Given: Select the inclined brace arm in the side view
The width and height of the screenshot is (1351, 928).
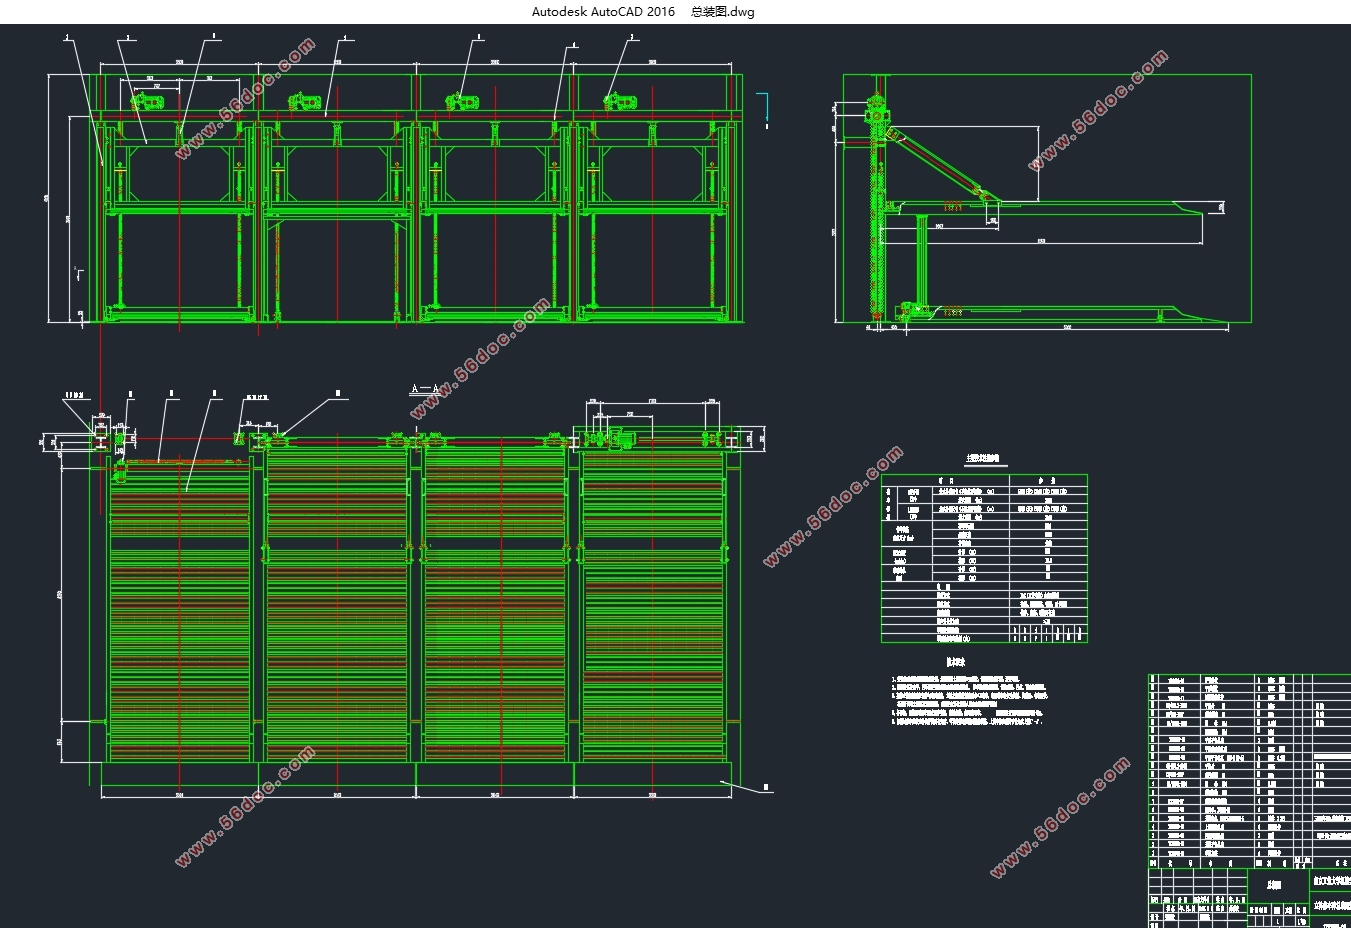Looking at the screenshot, I should (x=940, y=165).
